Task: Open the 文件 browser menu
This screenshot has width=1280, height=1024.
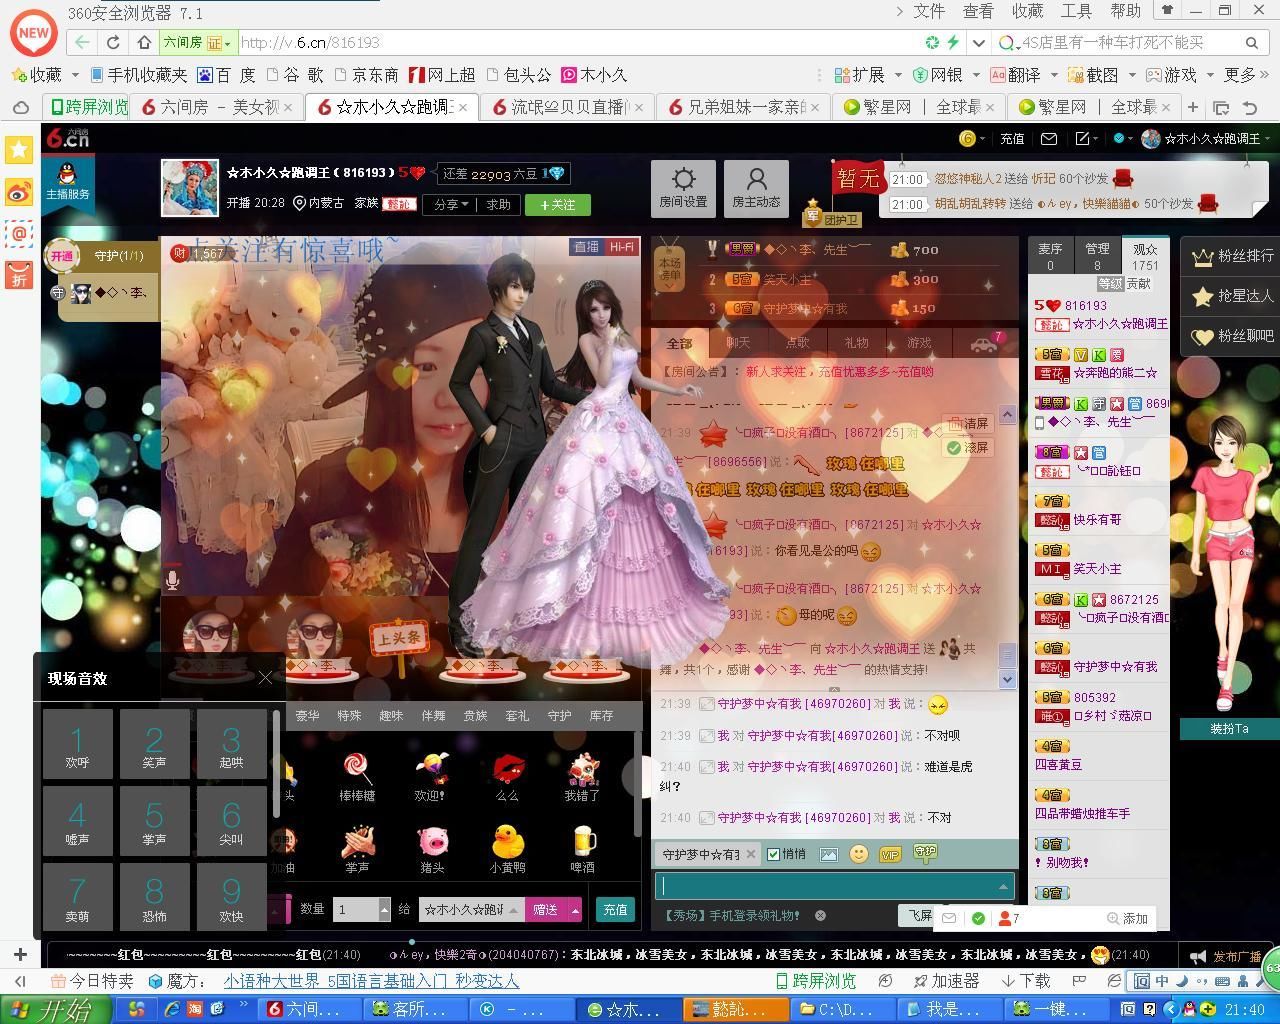Action: tap(928, 11)
